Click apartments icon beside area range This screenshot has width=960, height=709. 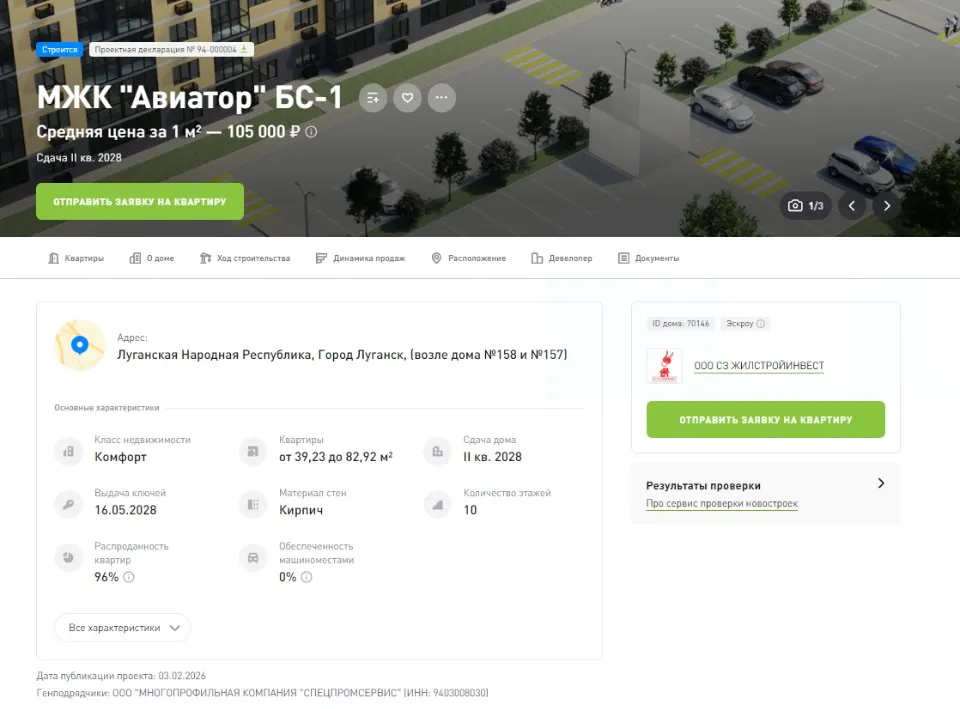point(253,451)
